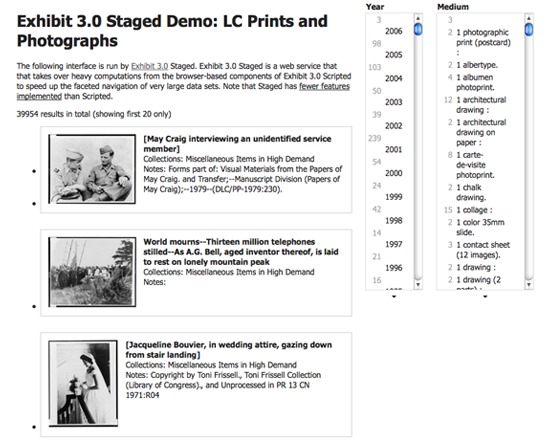Image resolution: width=550 pixels, height=440 pixels.
Task: Open A.G. Bell funeral photo thumbnail
Action: coord(92,272)
